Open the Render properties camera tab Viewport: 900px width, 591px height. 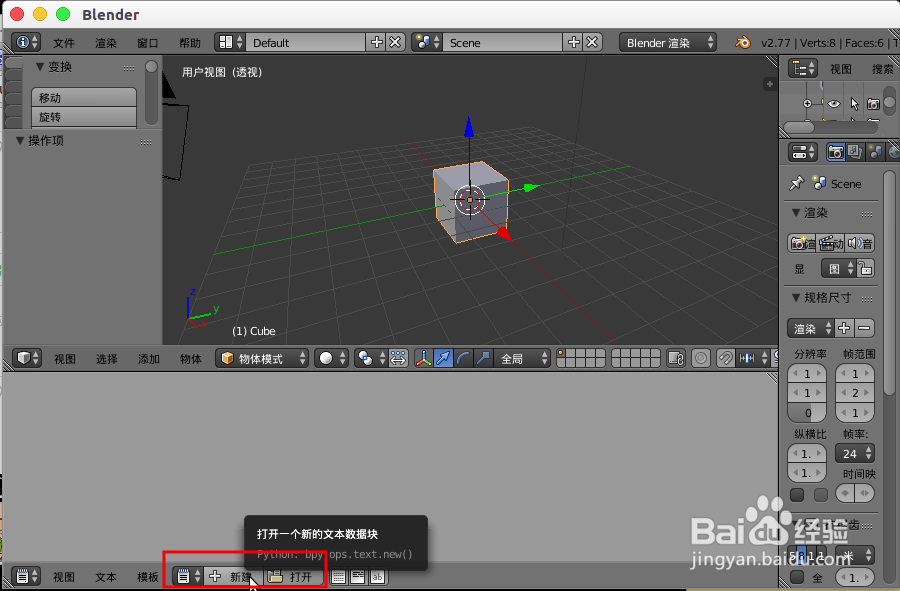pos(836,151)
